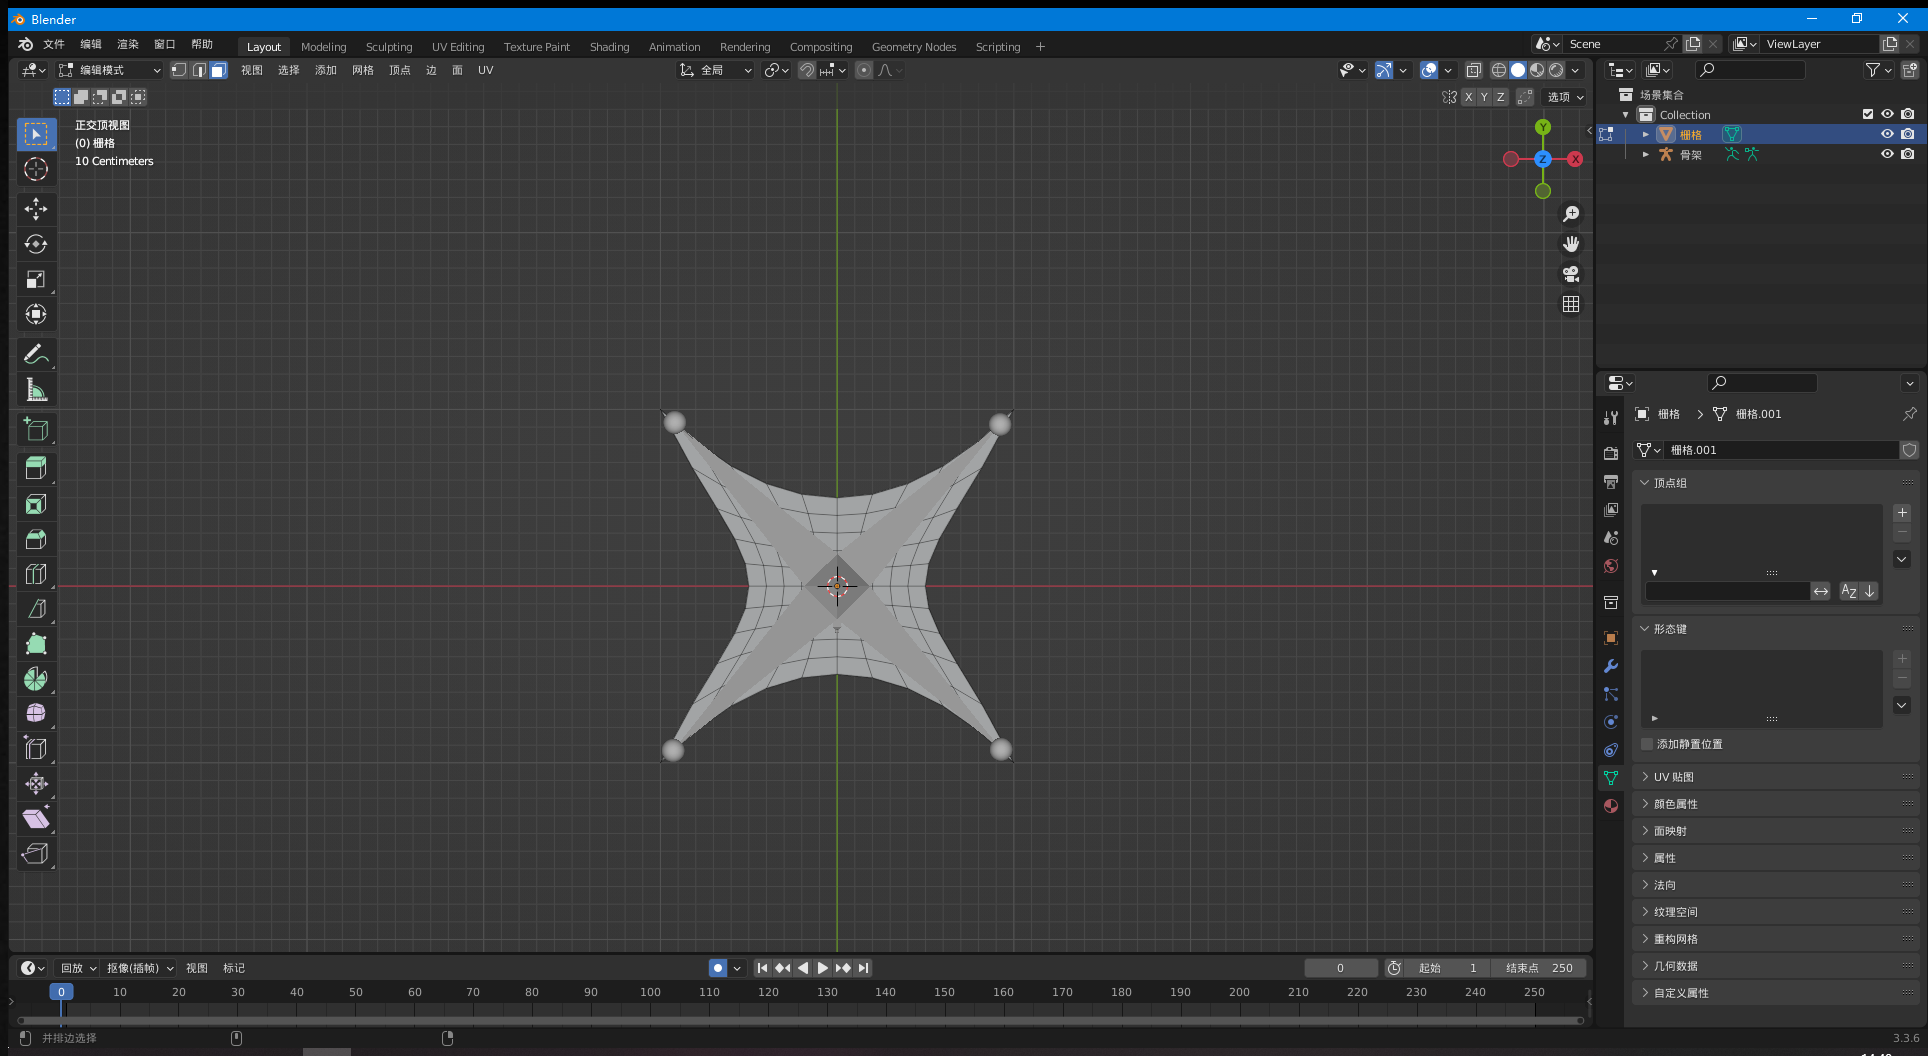Screen dimensions: 1928x1056
Task: Toggle snapping magnet in header
Action: click(806, 70)
